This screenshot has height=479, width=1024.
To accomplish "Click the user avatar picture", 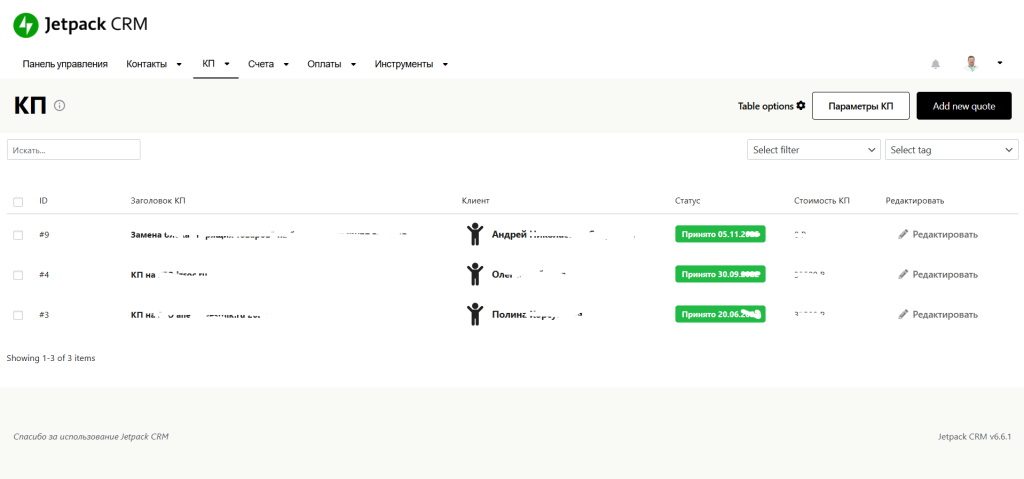I will pyautogui.click(x=972, y=63).
